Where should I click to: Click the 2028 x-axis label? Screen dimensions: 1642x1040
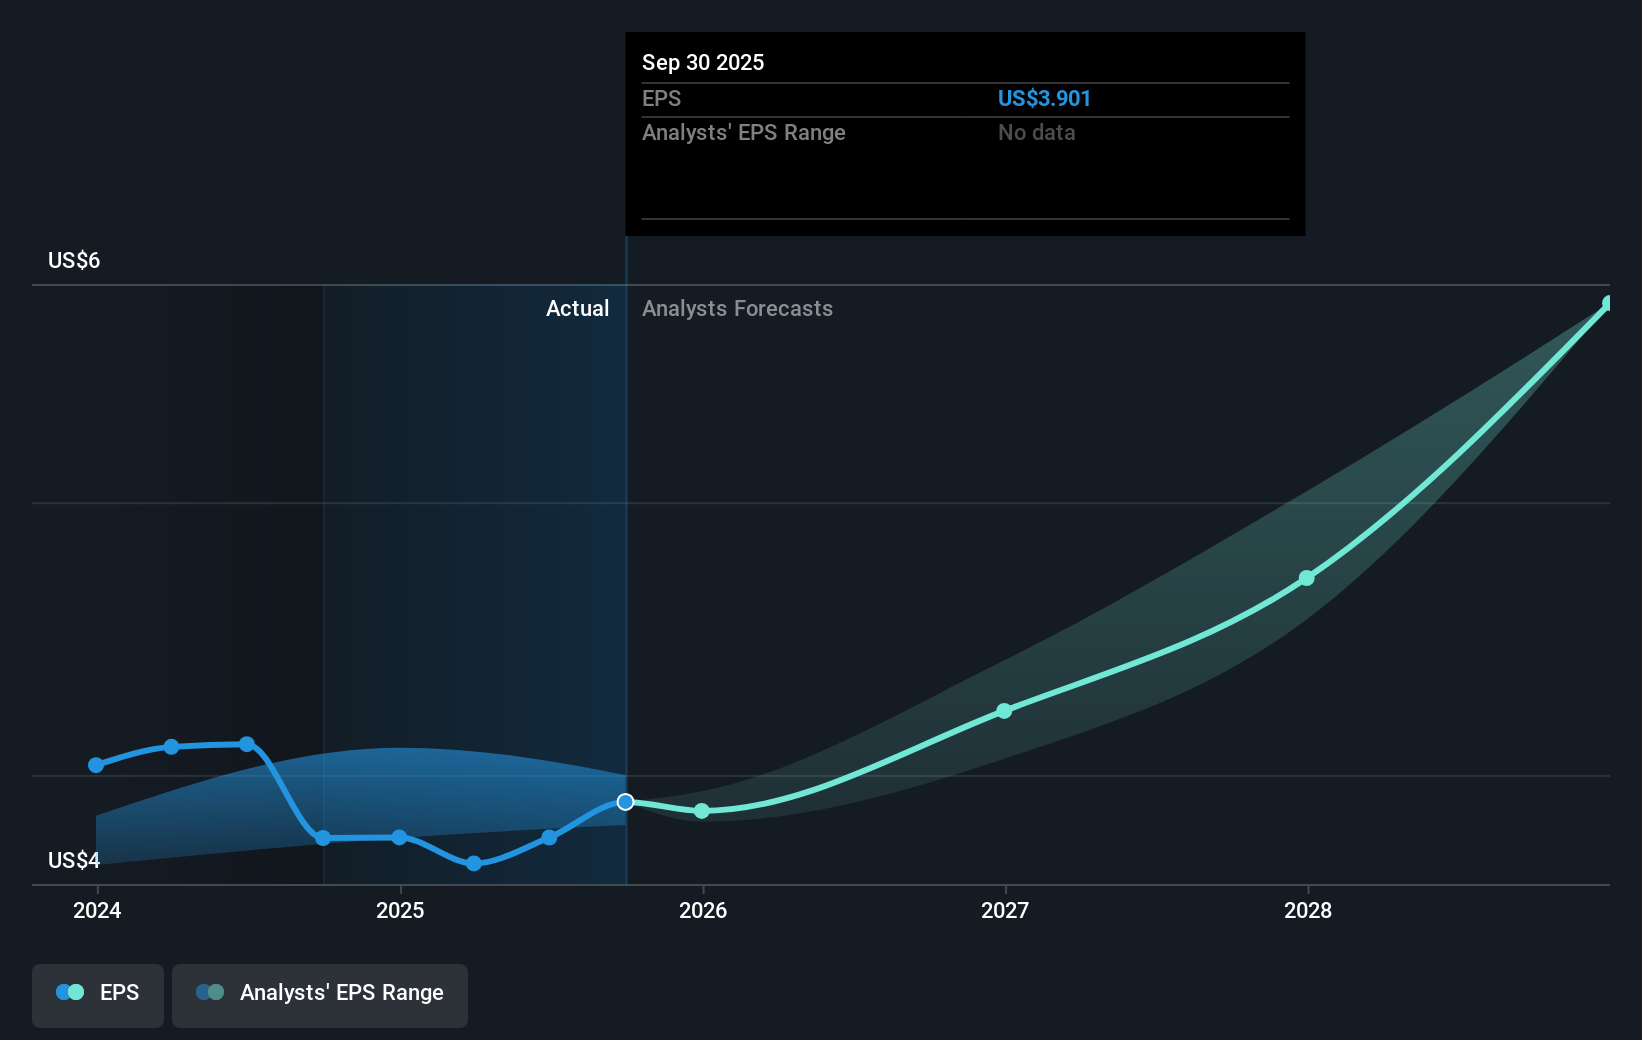1308,910
